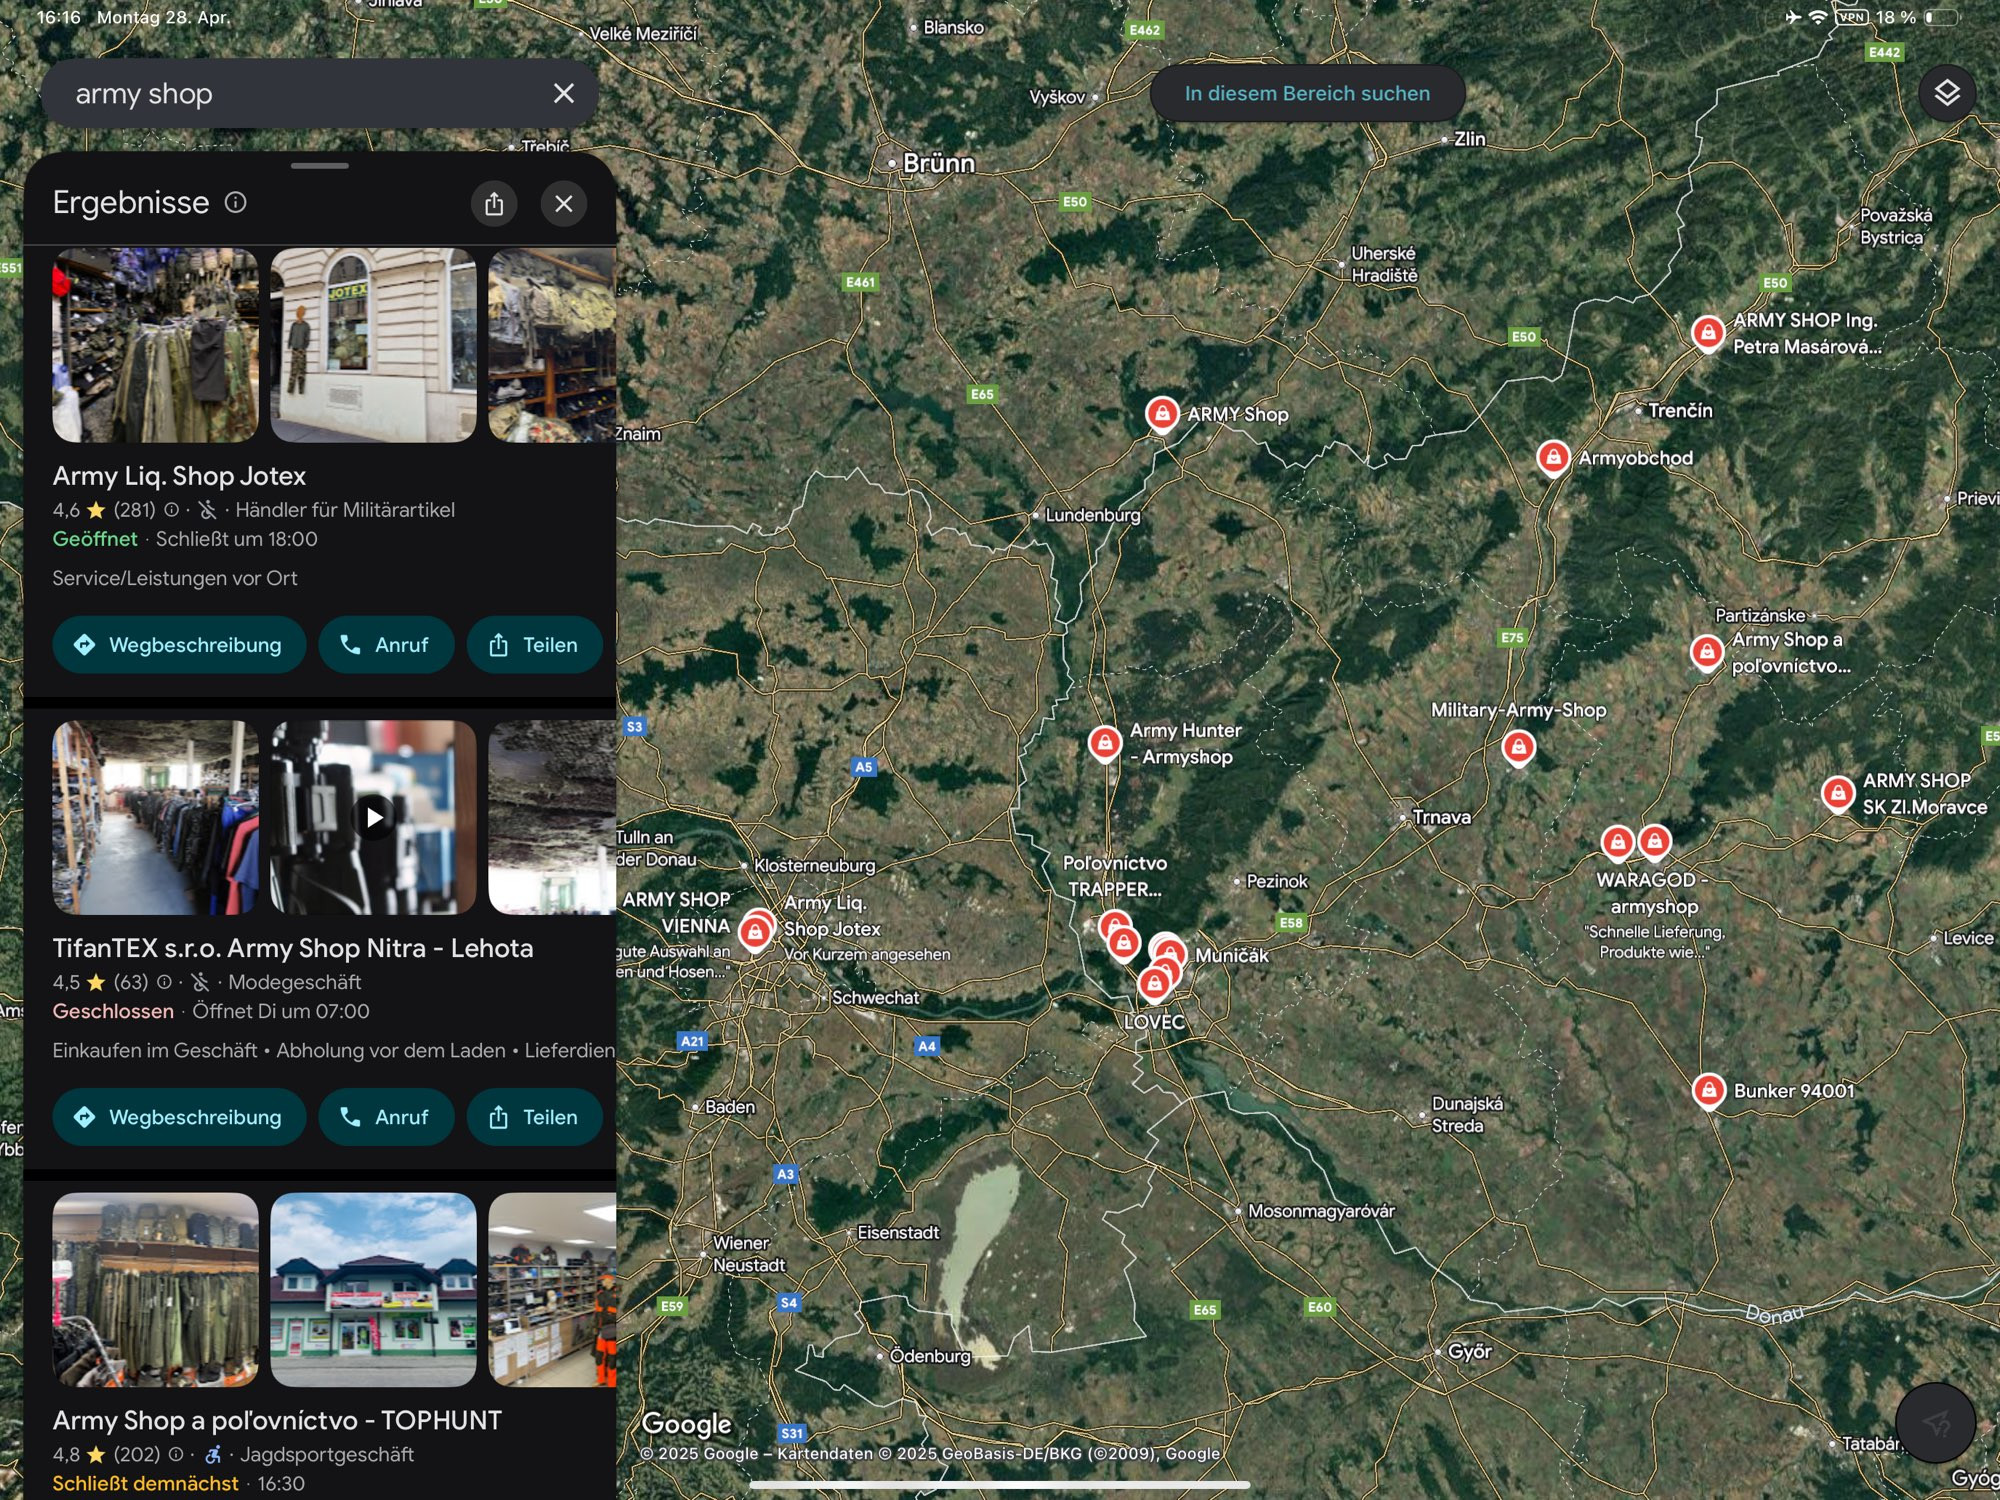Tap rightmost pin above WARAGOD - armyshop
2000x1500 pixels.
coord(1655,841)
